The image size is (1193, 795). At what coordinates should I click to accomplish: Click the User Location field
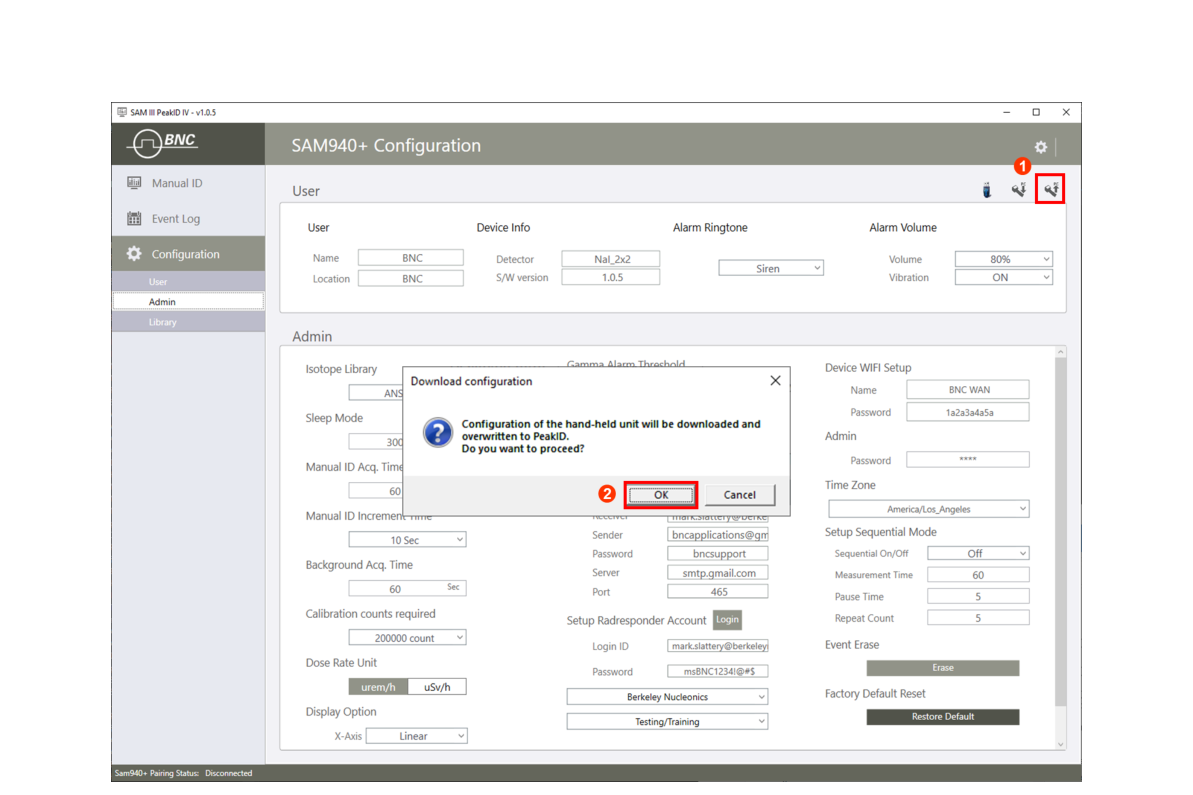[411, 278]
